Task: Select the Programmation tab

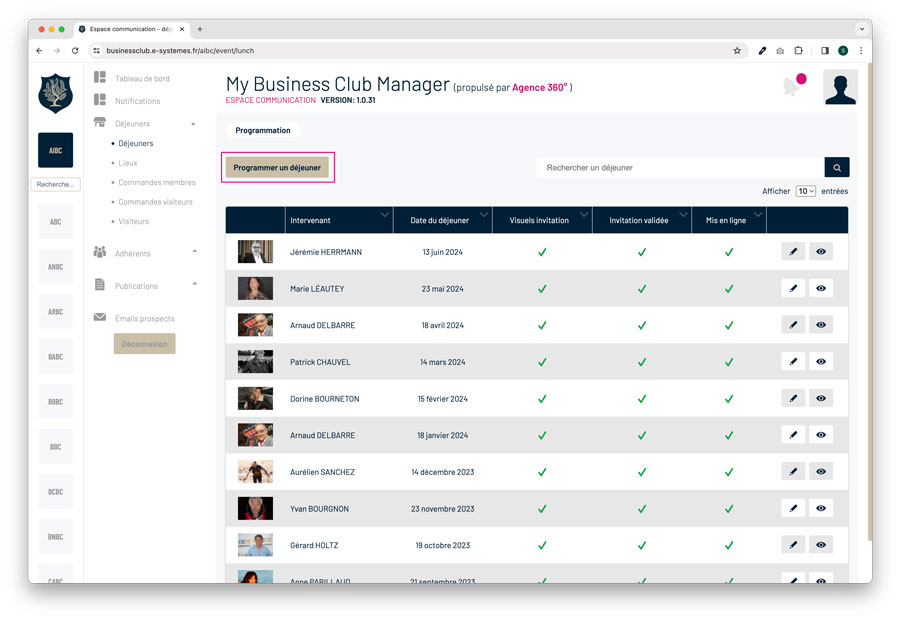Action: point(262,130)
